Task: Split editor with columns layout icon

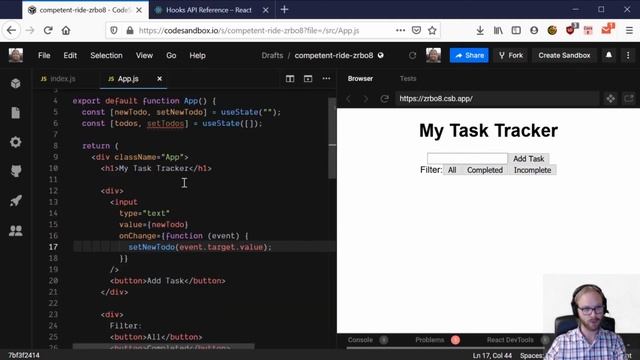Action: [290, 78]
